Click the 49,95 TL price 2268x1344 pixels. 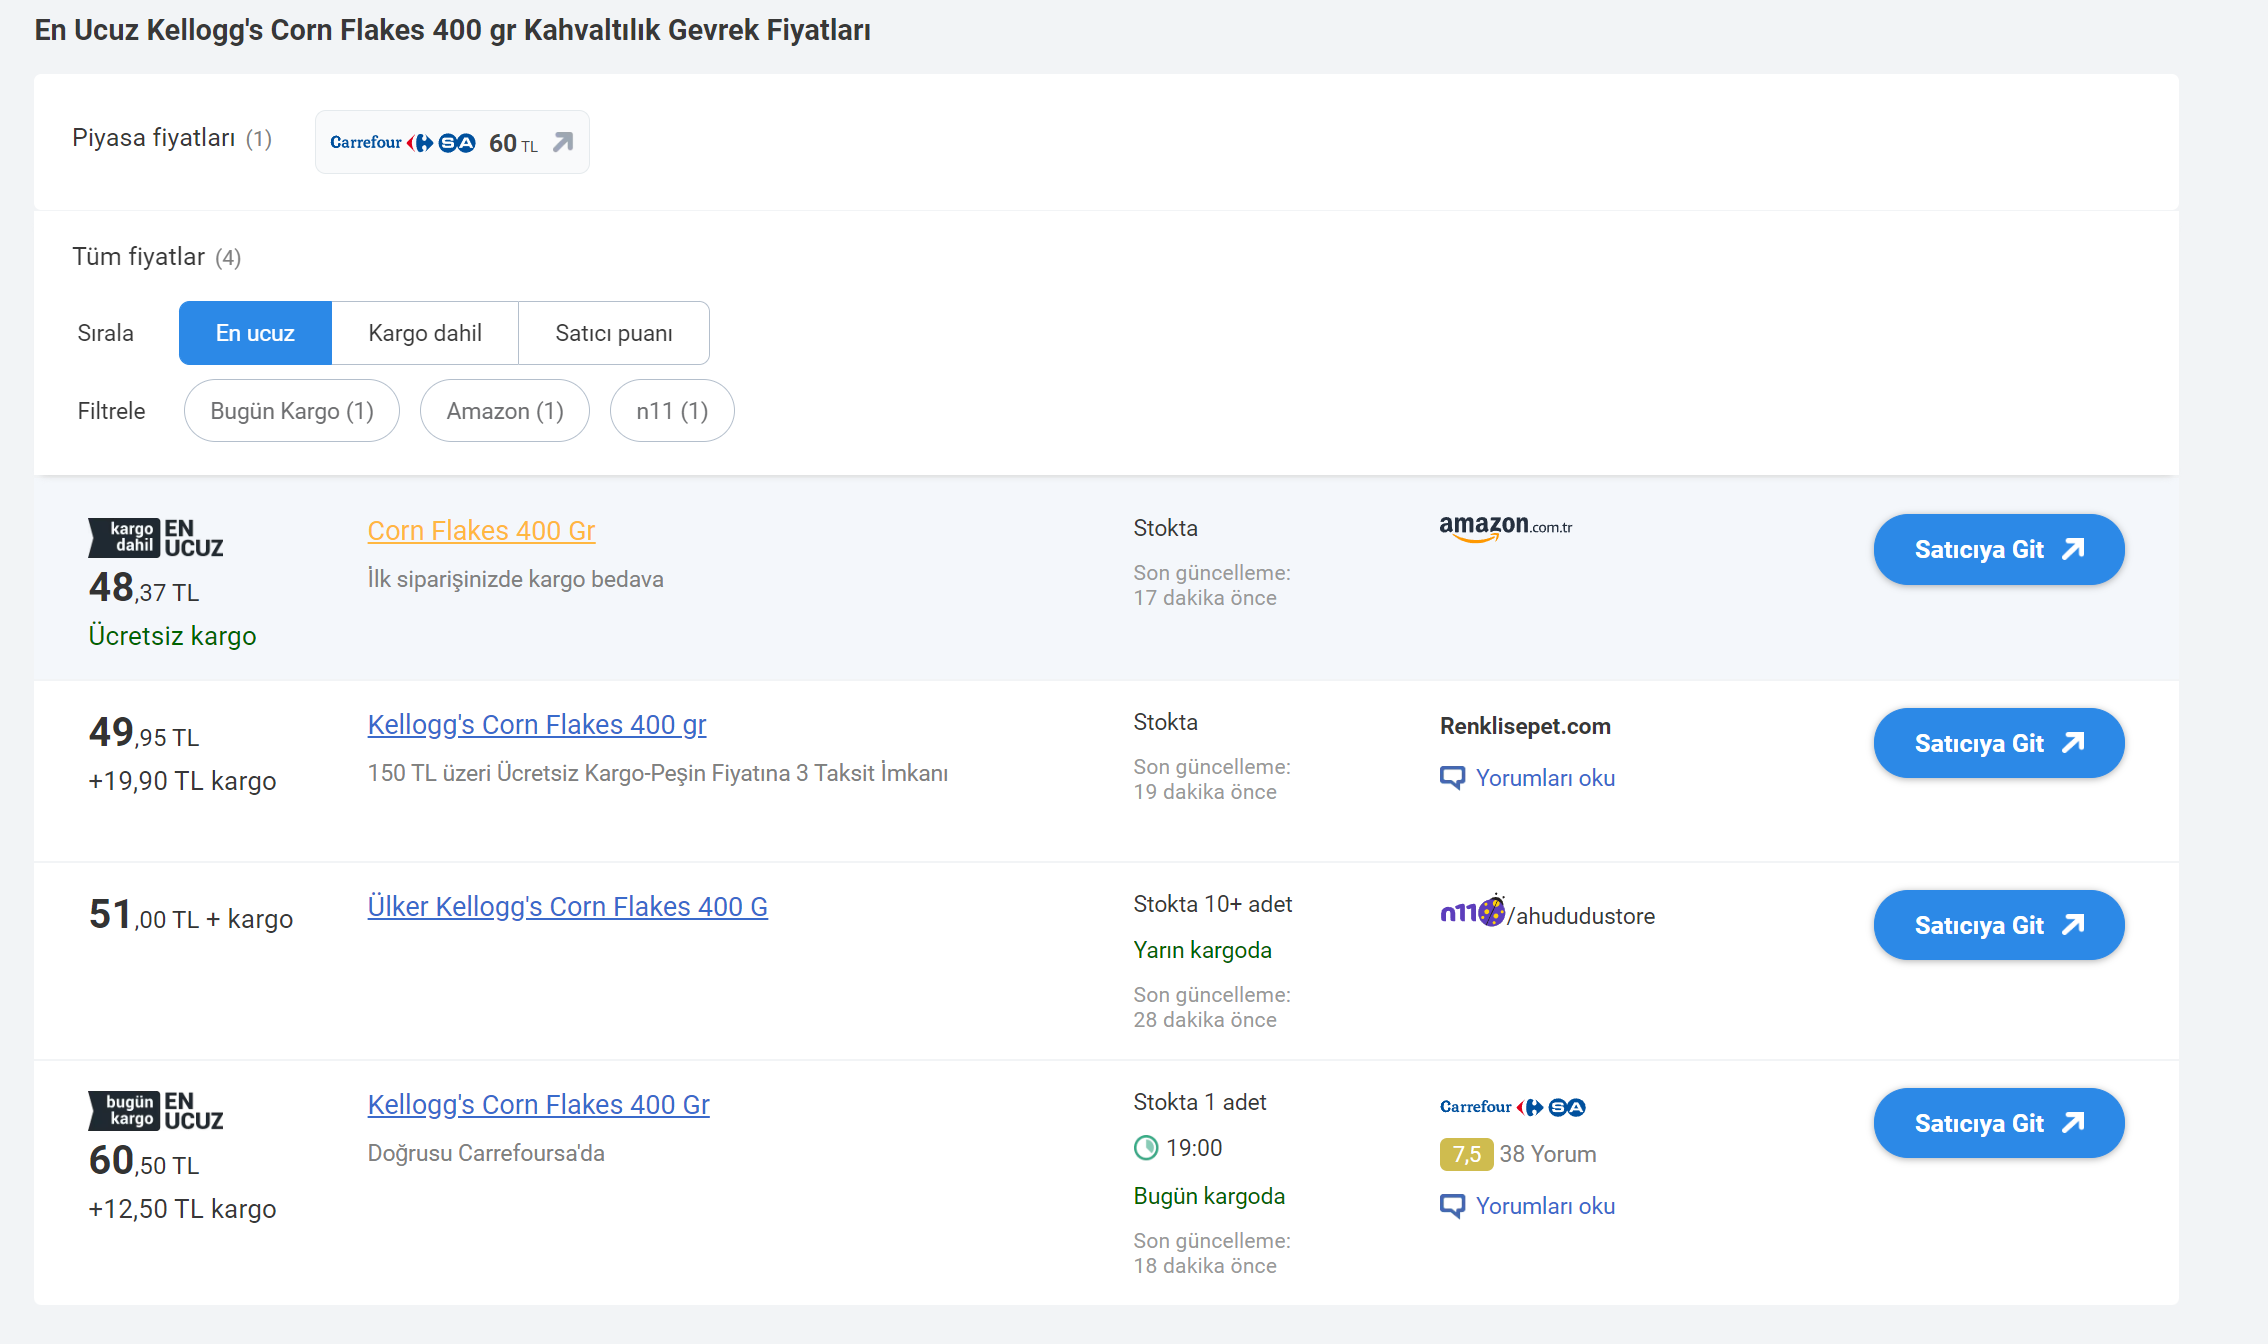click(144, 733)
